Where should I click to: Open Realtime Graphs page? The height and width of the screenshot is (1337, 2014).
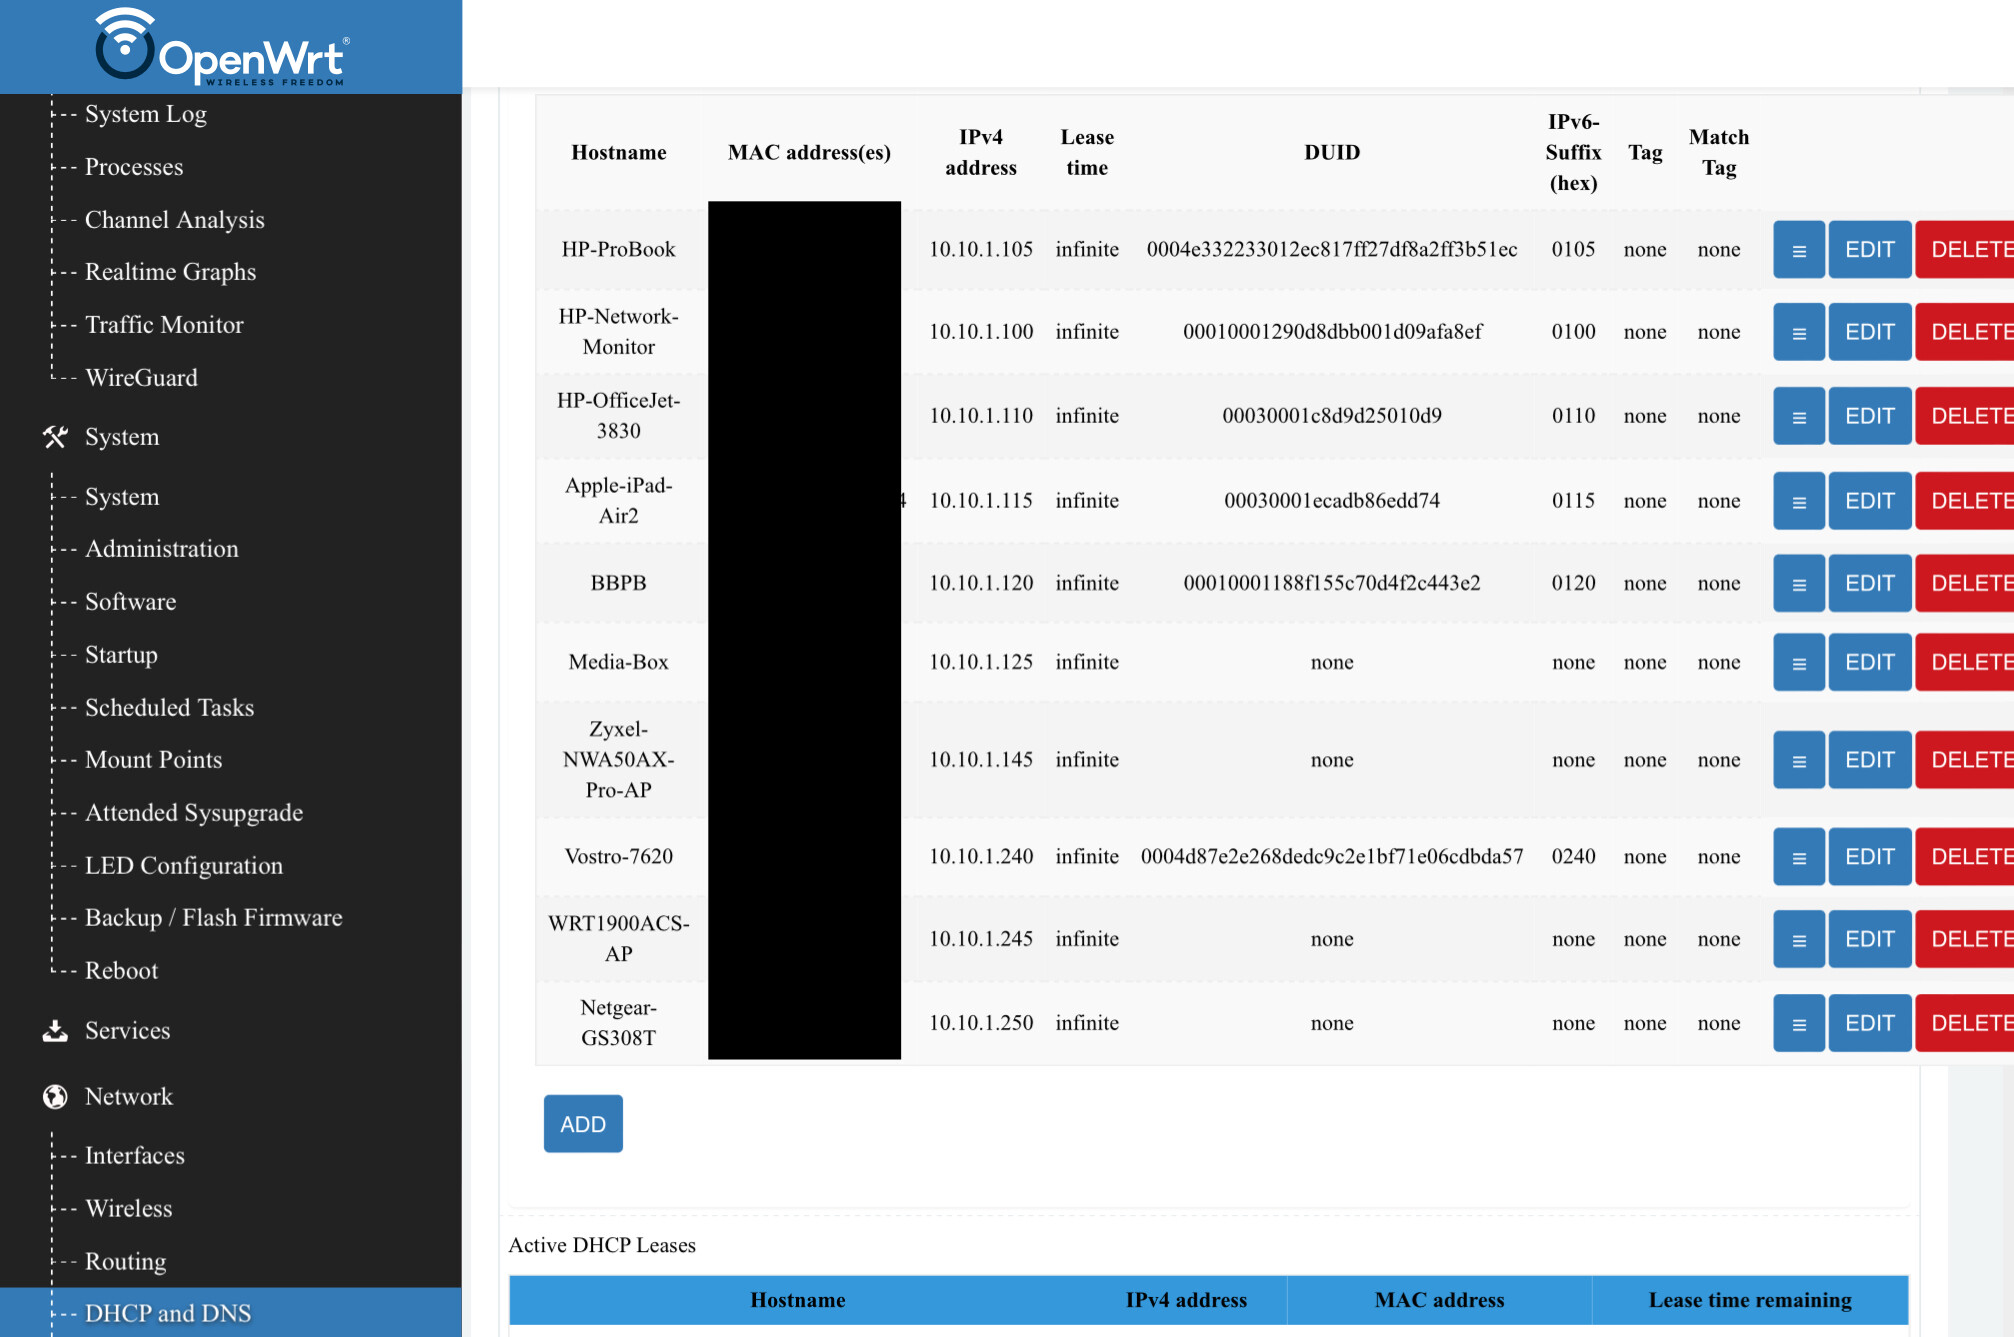(171, 272)
